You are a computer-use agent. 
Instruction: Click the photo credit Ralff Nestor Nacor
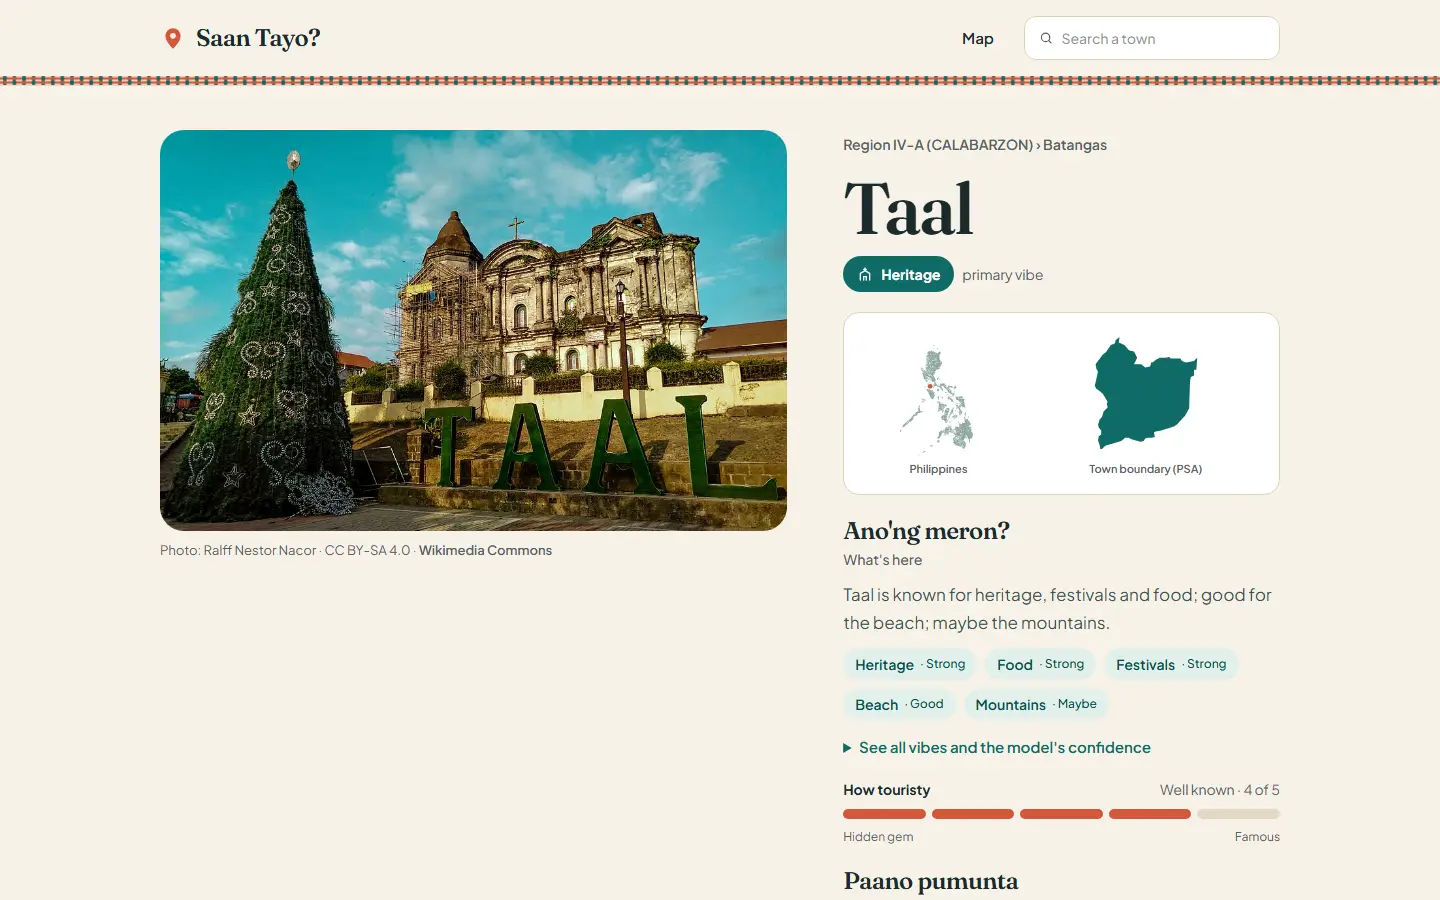[260, 550]
